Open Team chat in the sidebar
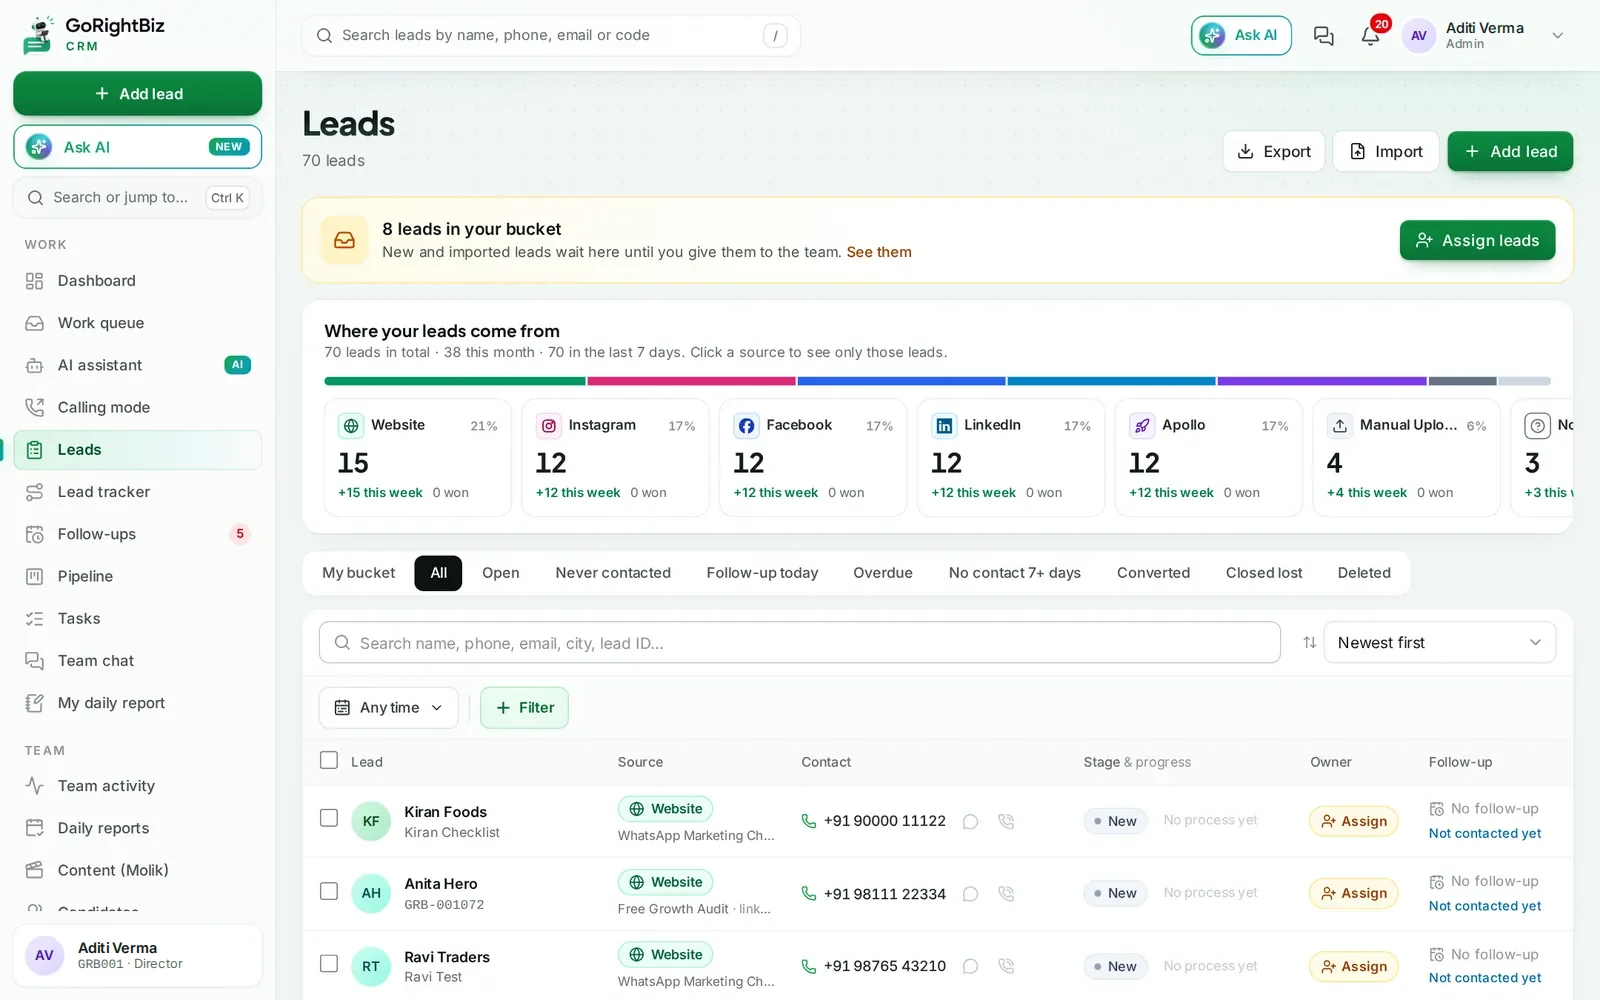This screenshot has height=1000, width=1600. point(138,660)
